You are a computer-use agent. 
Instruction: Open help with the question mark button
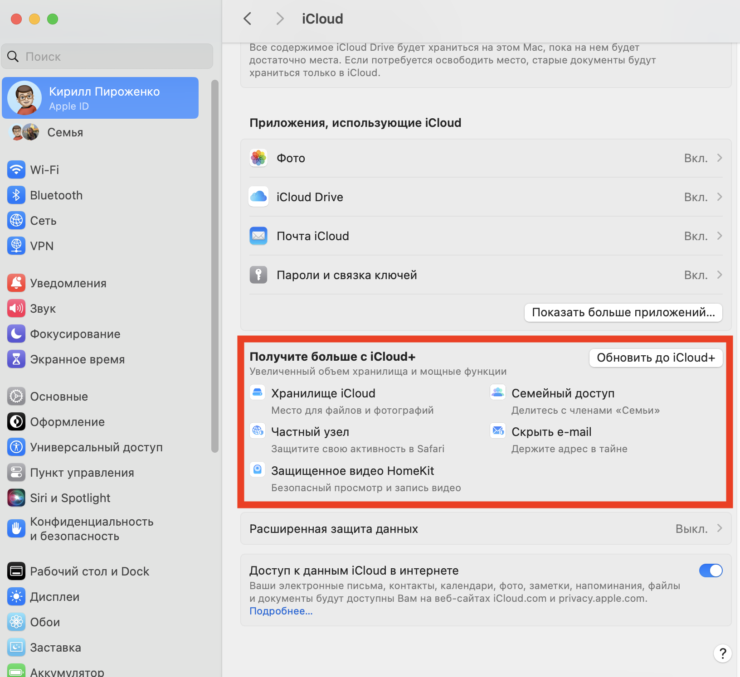[722, 653]
